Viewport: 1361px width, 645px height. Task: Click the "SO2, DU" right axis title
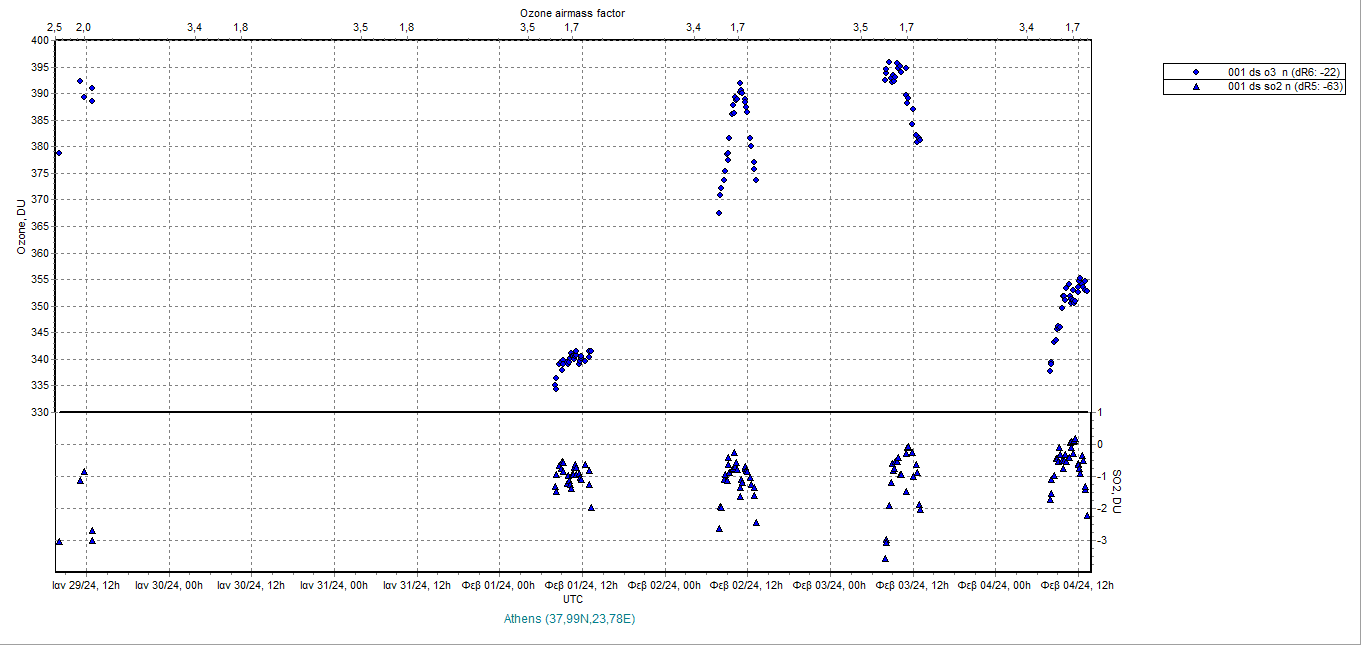point(1117,492)
